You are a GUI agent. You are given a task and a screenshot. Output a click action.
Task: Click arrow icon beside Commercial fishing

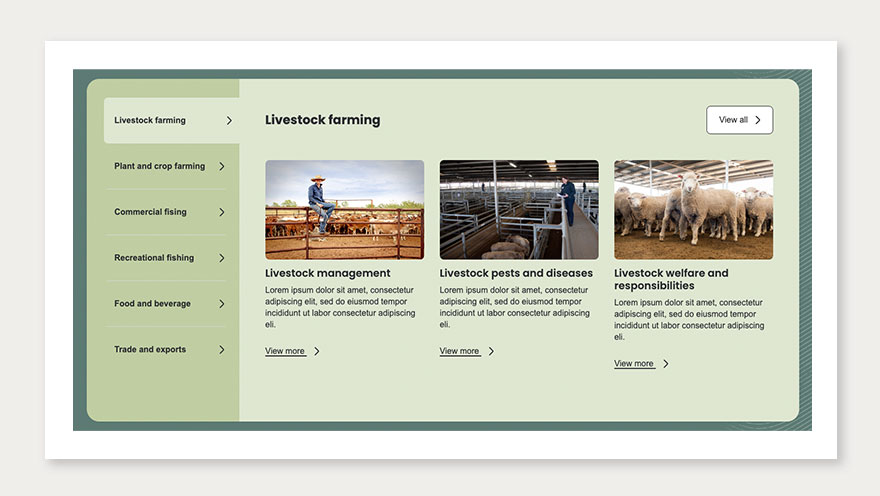click(x=222, y=212)
